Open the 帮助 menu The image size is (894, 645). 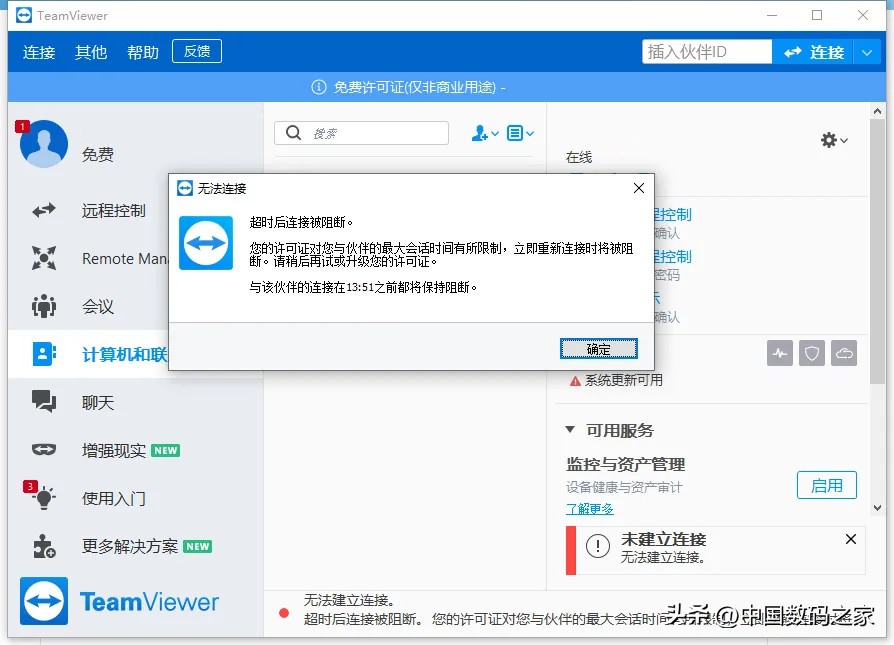[142, 52]
